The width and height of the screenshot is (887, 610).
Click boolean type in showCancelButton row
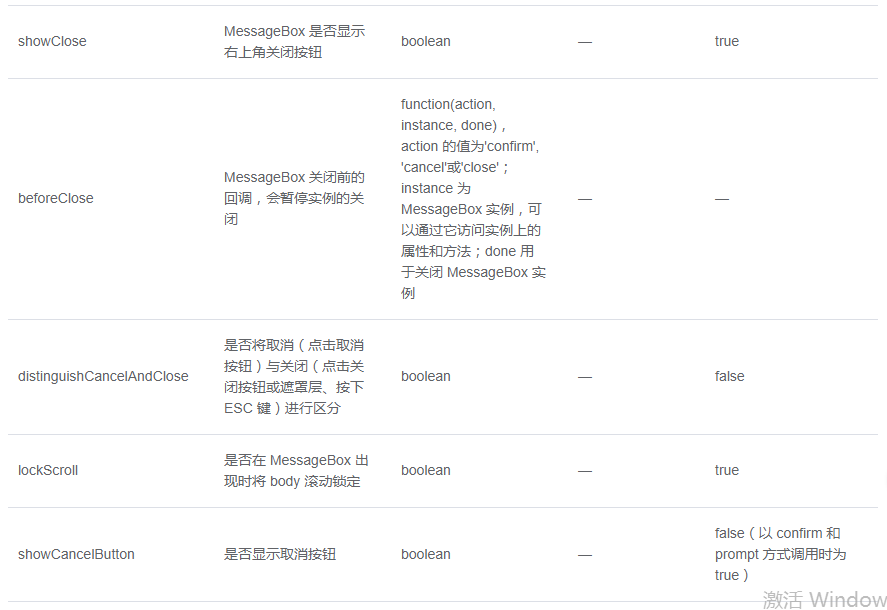426,554
